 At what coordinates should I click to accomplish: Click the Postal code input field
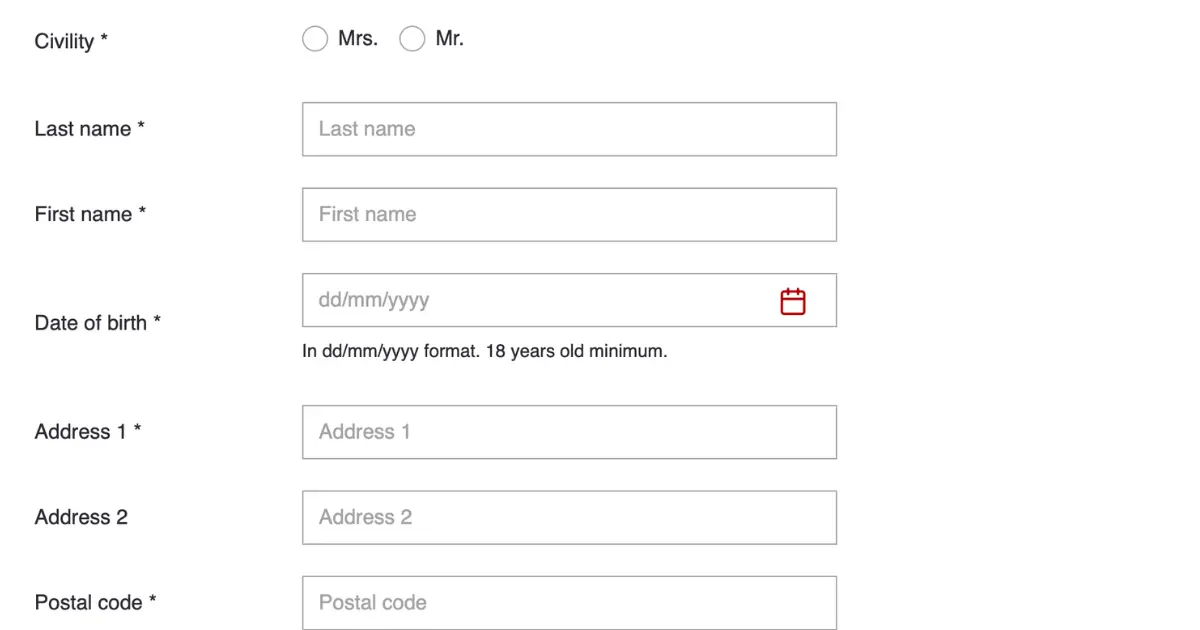569,603
